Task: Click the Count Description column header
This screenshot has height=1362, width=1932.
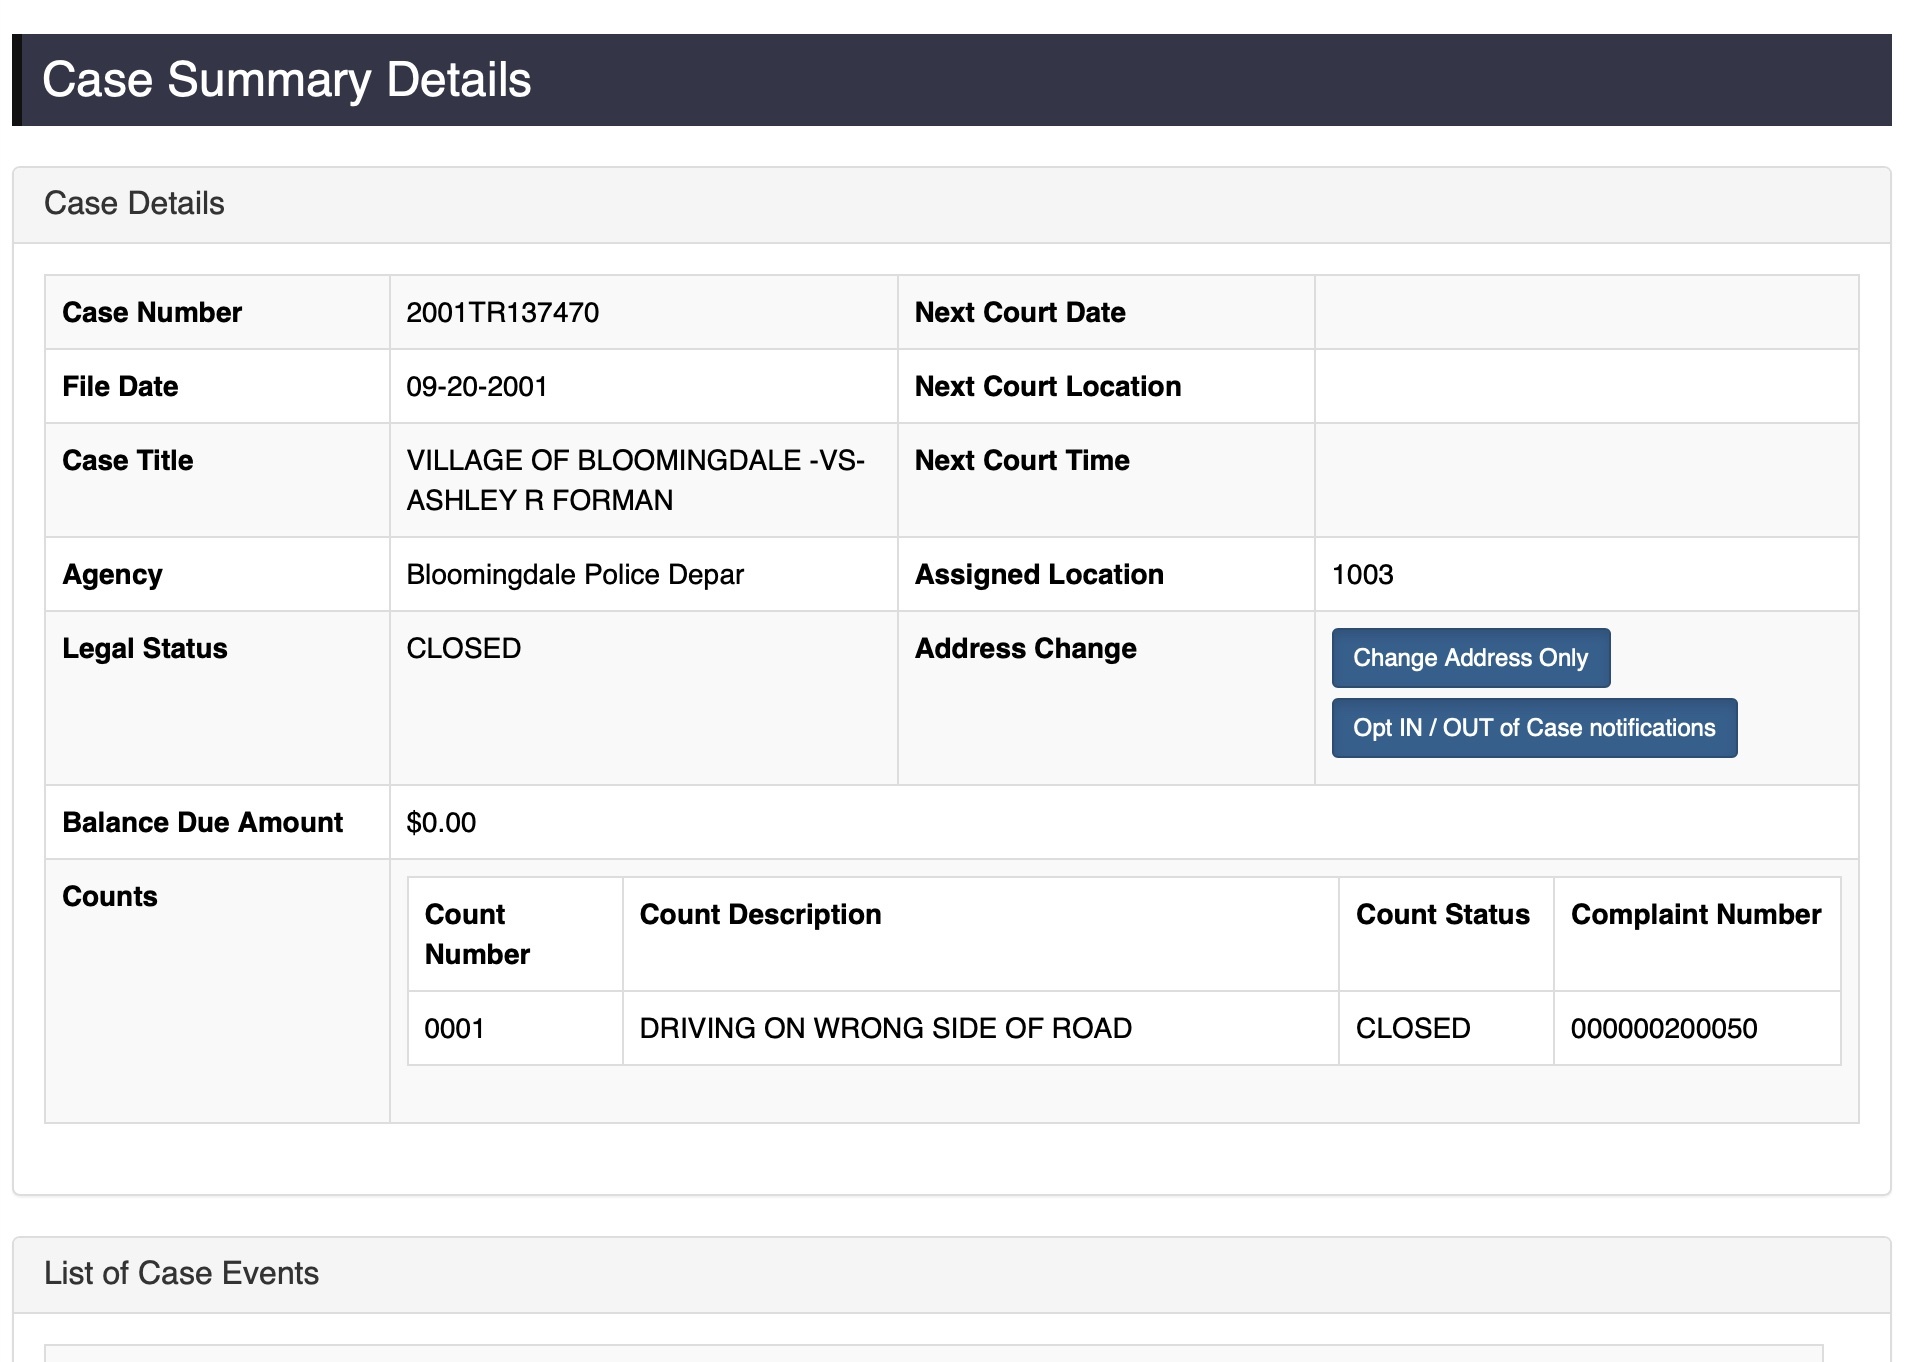Action: click(760, 915)
